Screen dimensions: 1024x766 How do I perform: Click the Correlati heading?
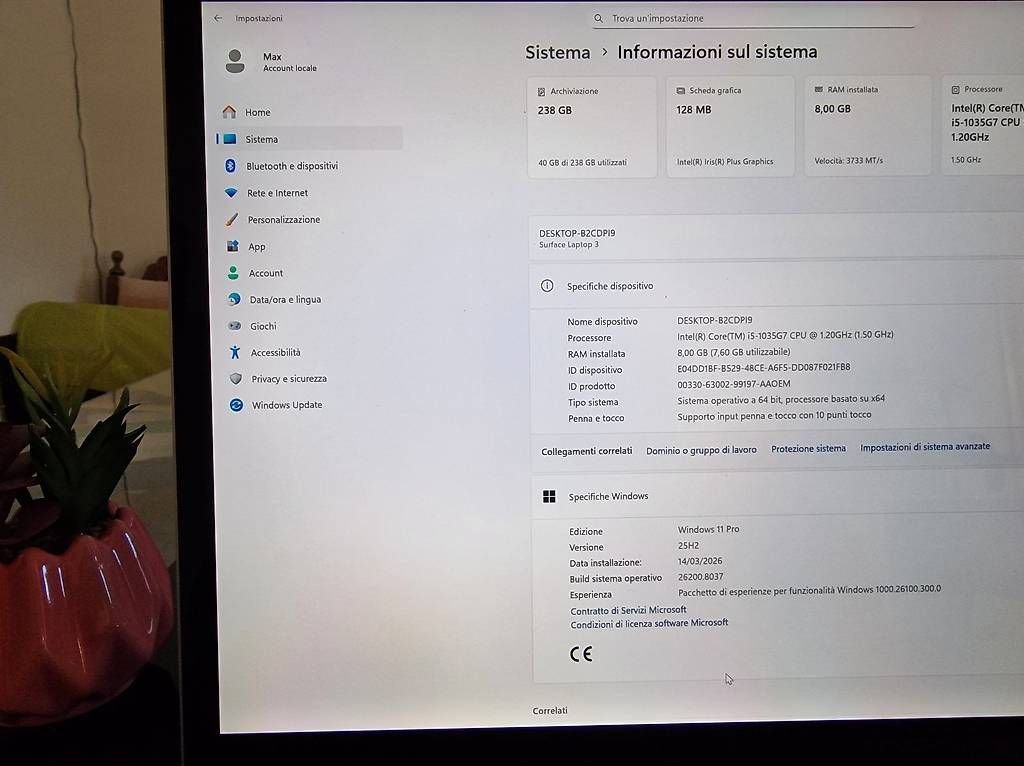(550, 710)
